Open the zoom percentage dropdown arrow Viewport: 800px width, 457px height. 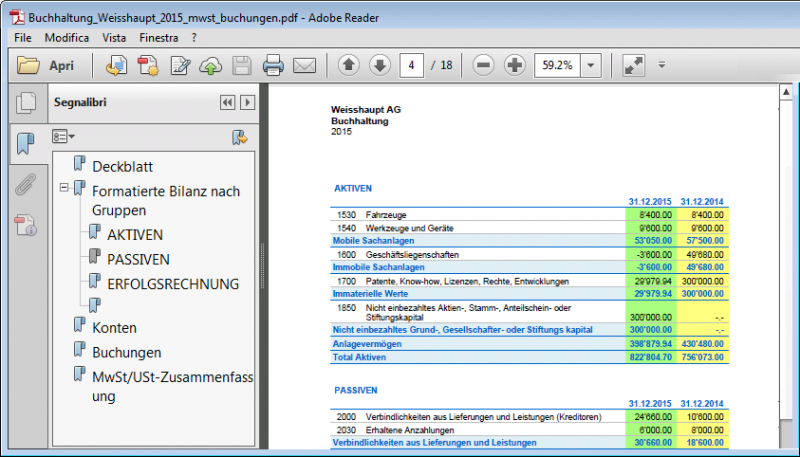(x=590, y=65)
